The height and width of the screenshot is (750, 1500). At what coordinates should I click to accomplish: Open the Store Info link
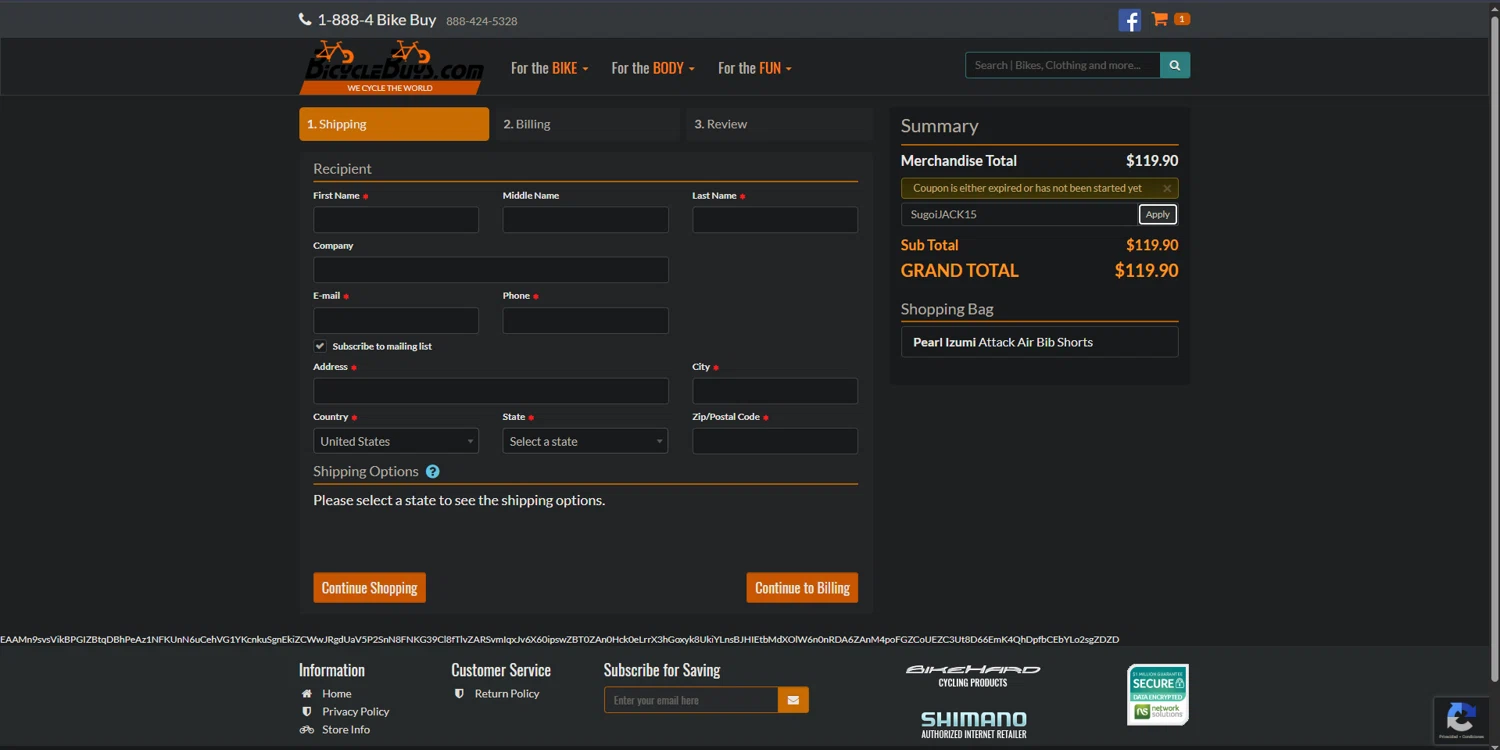[346, 730]
